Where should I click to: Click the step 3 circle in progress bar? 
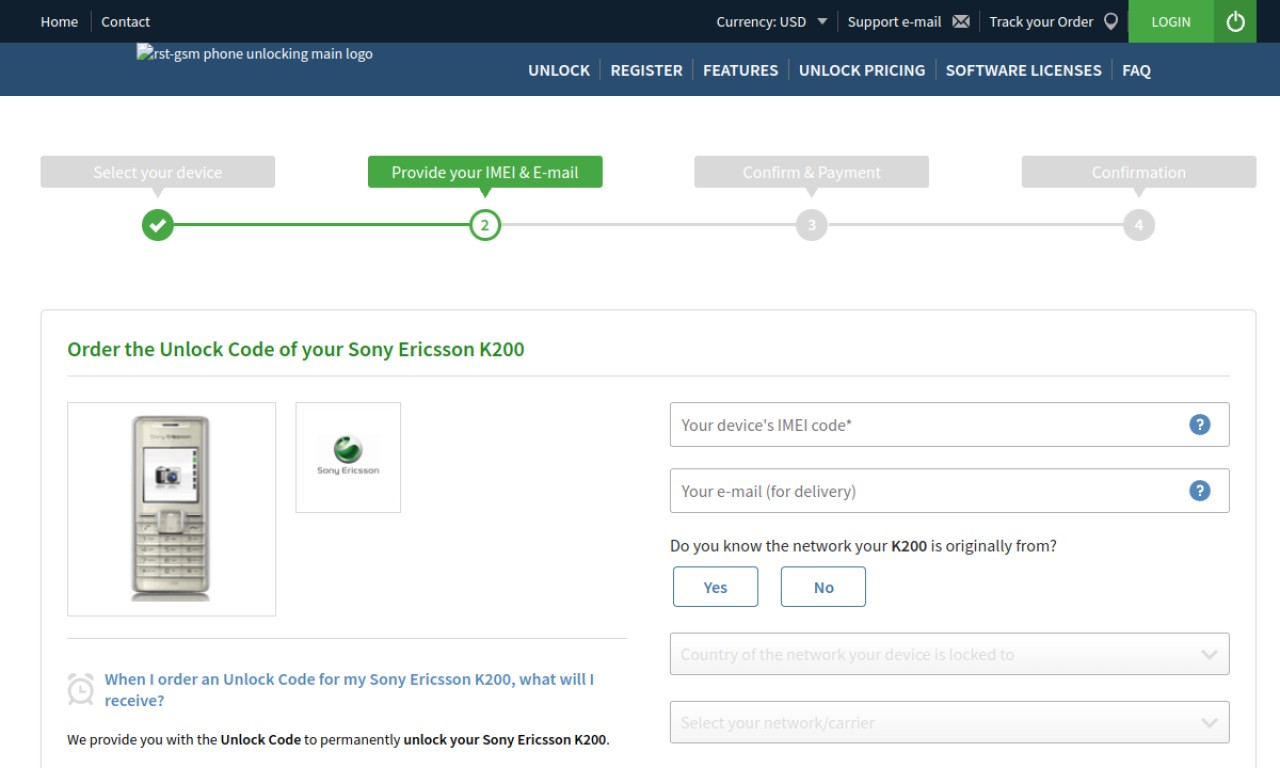point(811,225)
